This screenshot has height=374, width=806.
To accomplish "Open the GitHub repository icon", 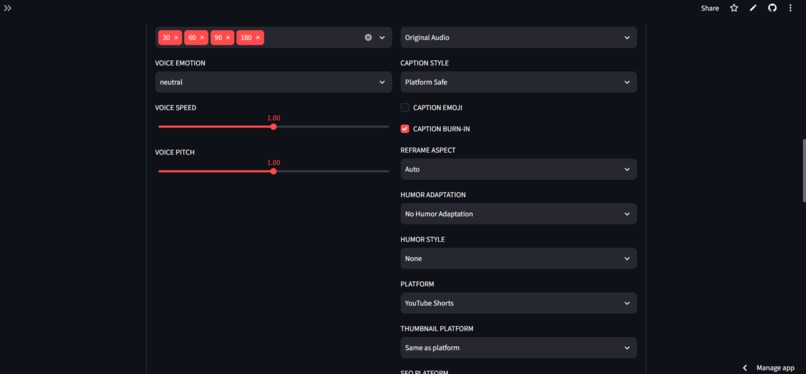I will click(772, 8).
